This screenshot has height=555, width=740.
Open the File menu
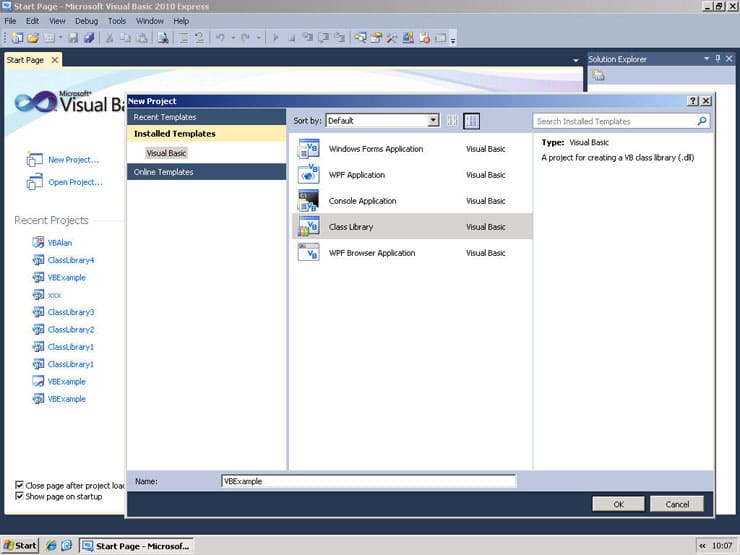pyautogui.click(x=10, y=21)
